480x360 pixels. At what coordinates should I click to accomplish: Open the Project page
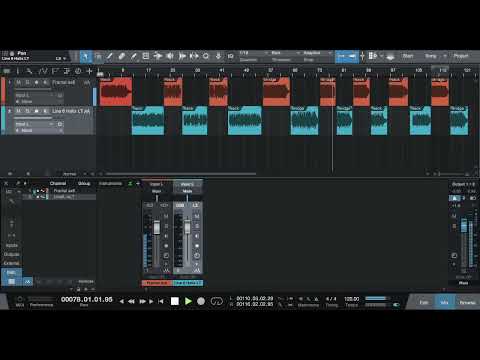tap(461, 56)
